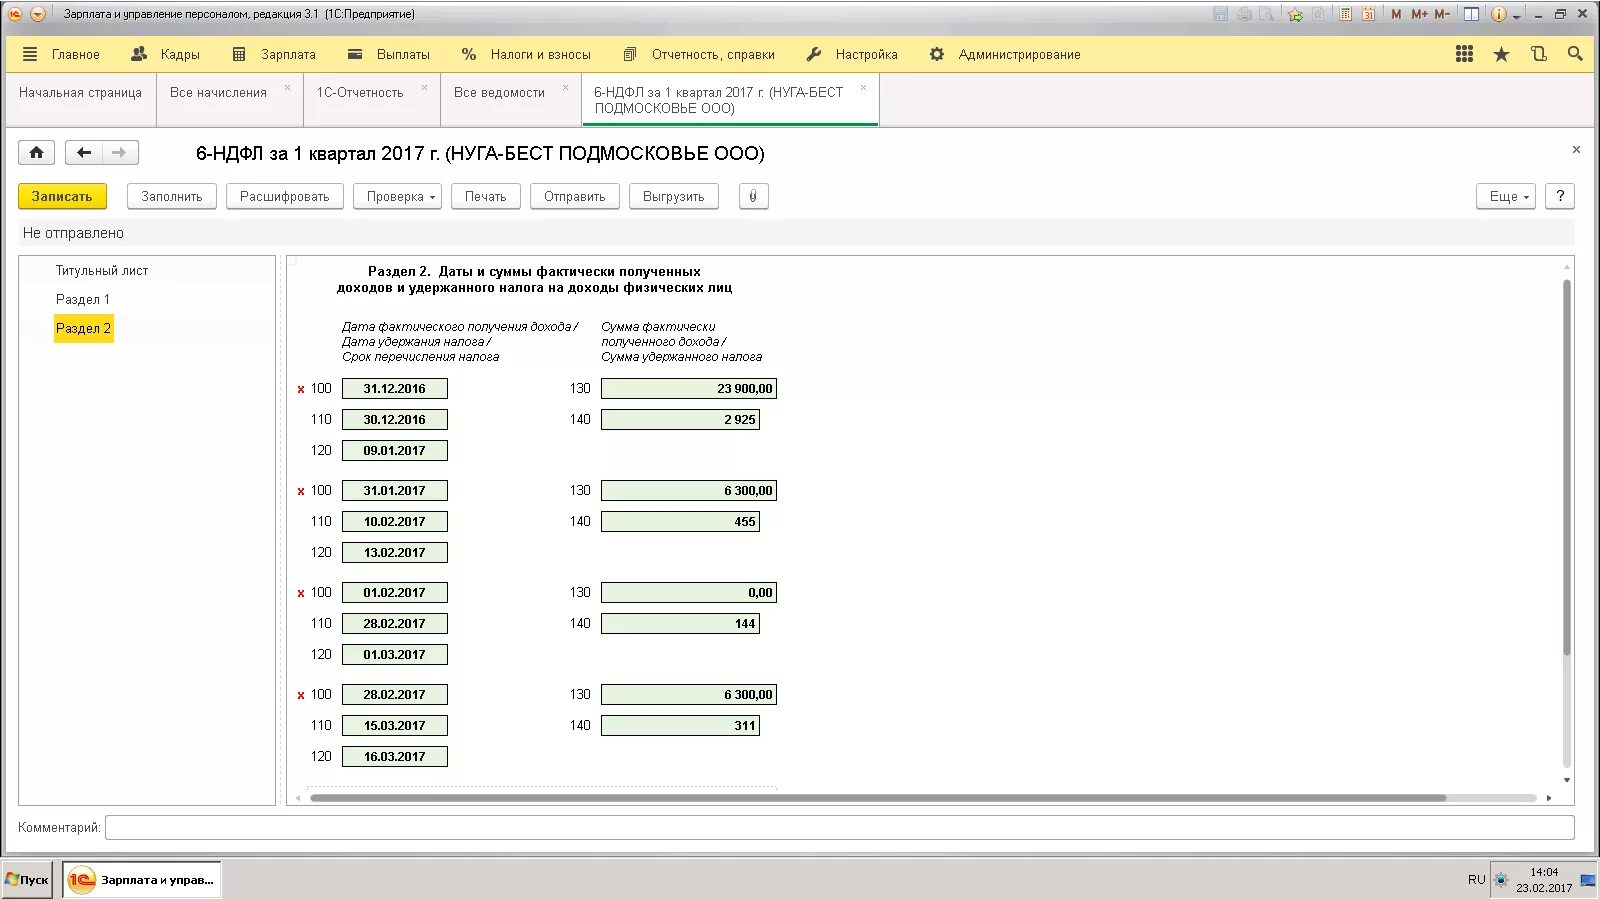The width and height of the screenshot is (1600, 900).
Task: Close the 6-НДФЛ tab
Action: tap(863, 88)
